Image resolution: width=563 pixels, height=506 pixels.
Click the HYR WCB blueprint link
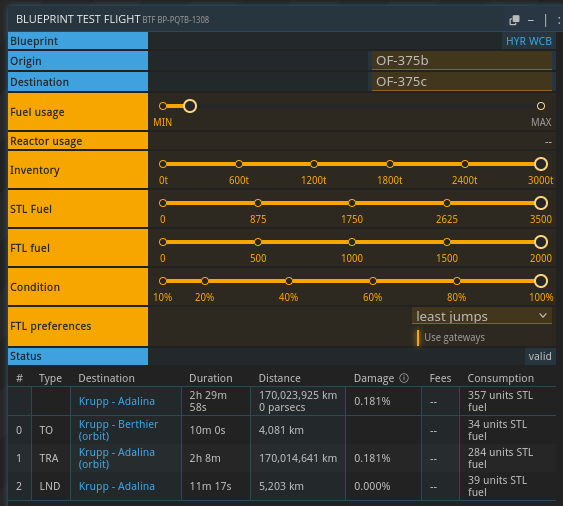pyautogui.click(x=529, y=41)
